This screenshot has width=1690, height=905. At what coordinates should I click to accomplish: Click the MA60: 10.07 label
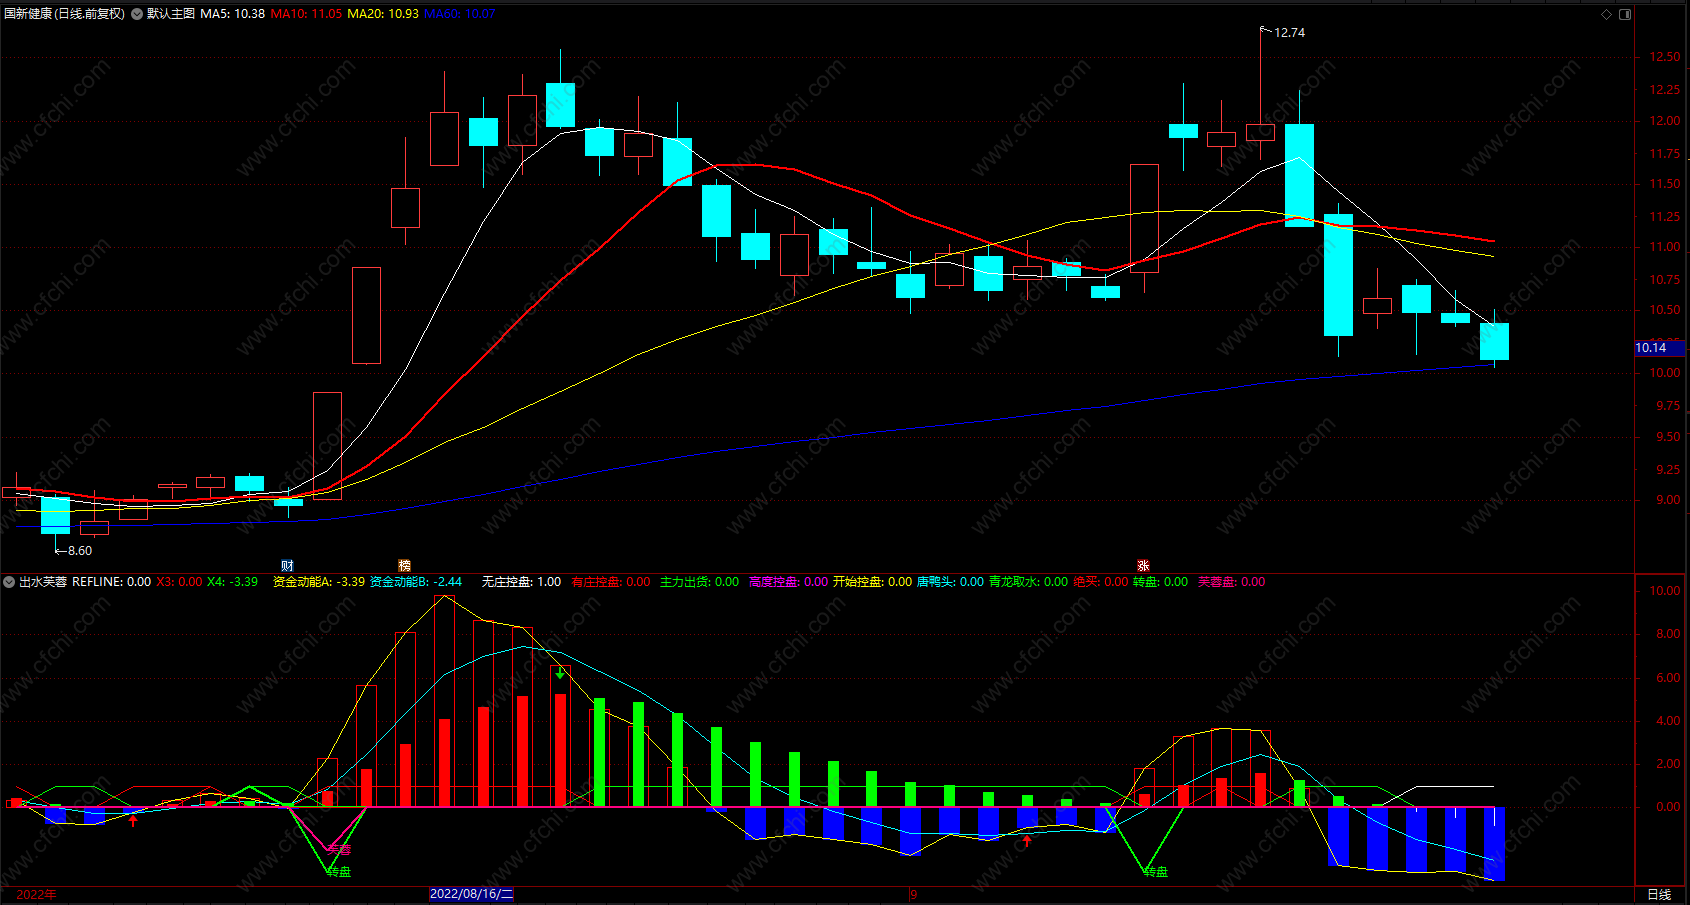click(x=460, y=14)
